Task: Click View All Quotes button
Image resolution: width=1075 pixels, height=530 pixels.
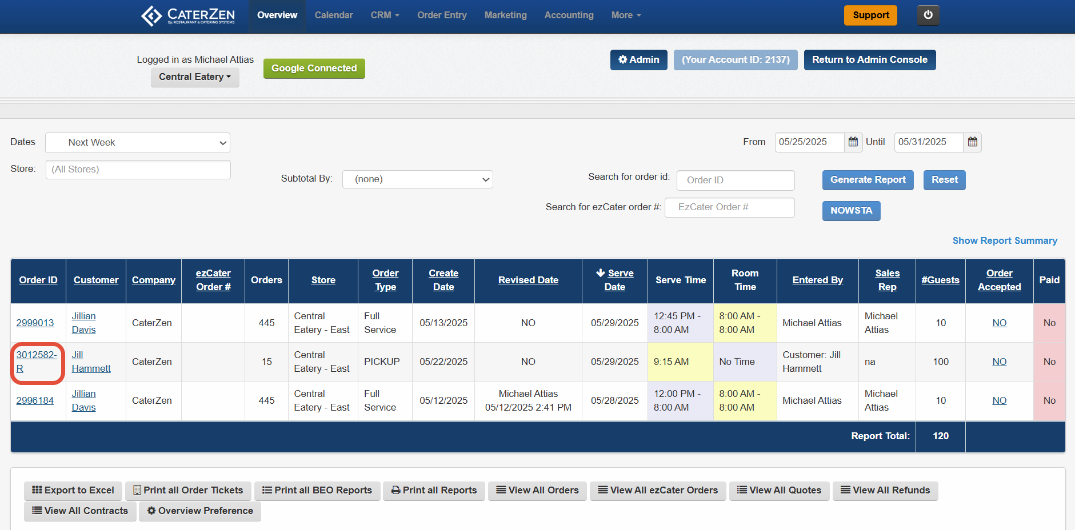Action: click(x=780, y=490)
